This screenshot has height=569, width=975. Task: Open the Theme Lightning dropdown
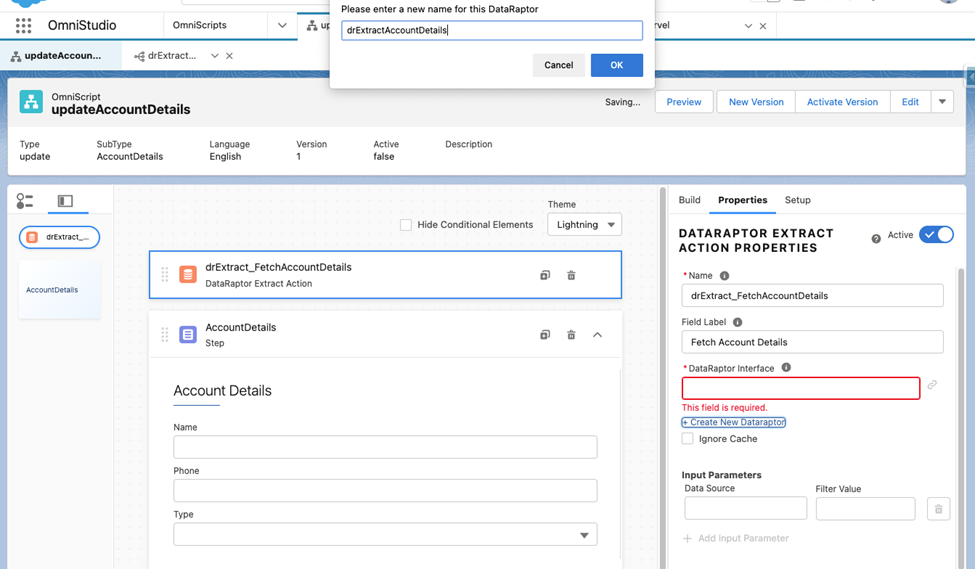click(x=585, y=224)
